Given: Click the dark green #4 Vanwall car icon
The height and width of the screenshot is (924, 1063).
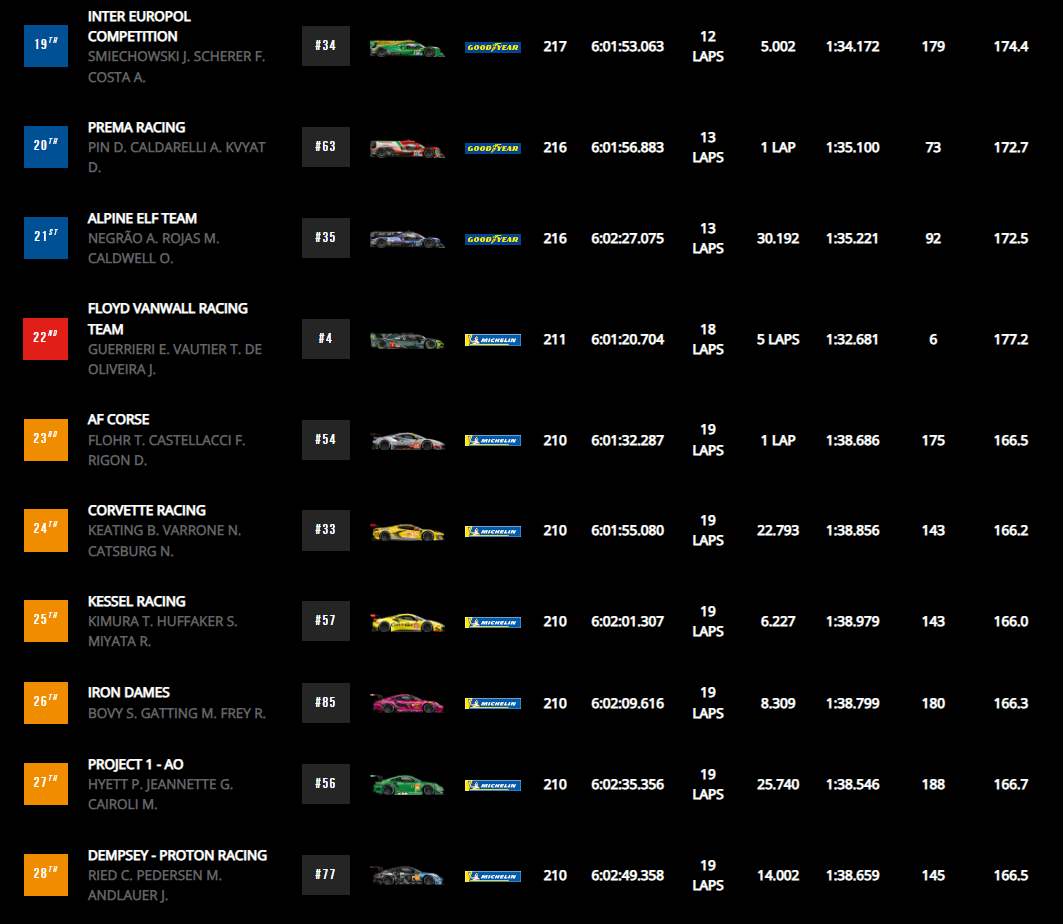Looking at the screenshot, I should coord(407,340).
